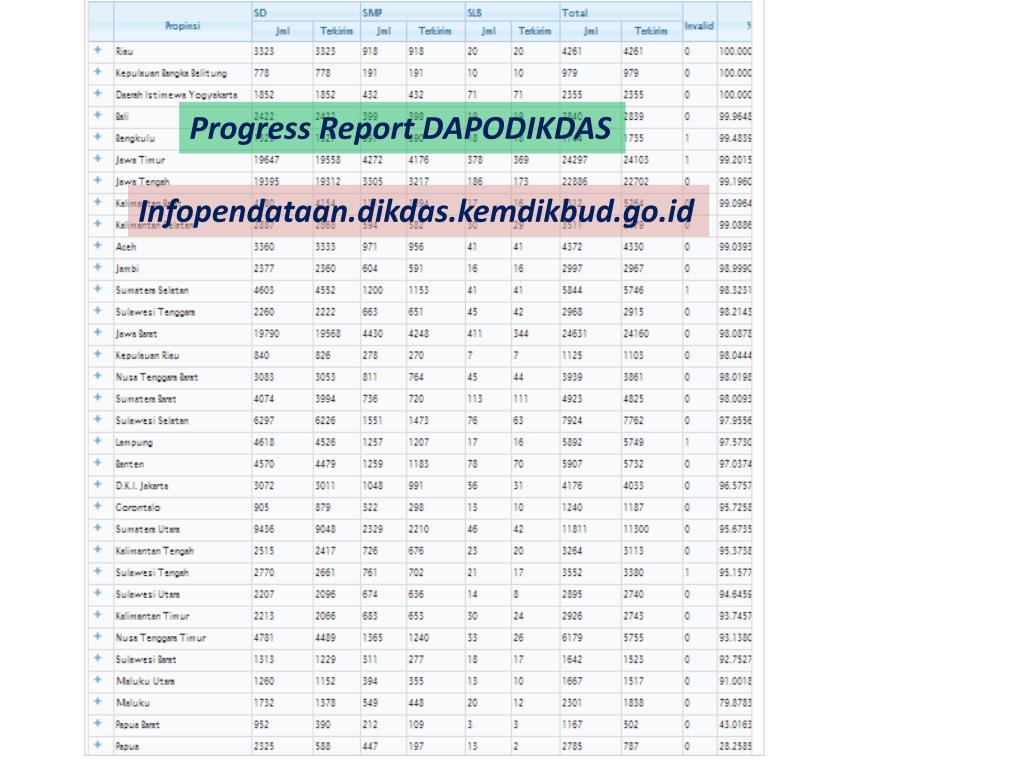
Task: Select the Maluku province name
Action: pos(133,703)
